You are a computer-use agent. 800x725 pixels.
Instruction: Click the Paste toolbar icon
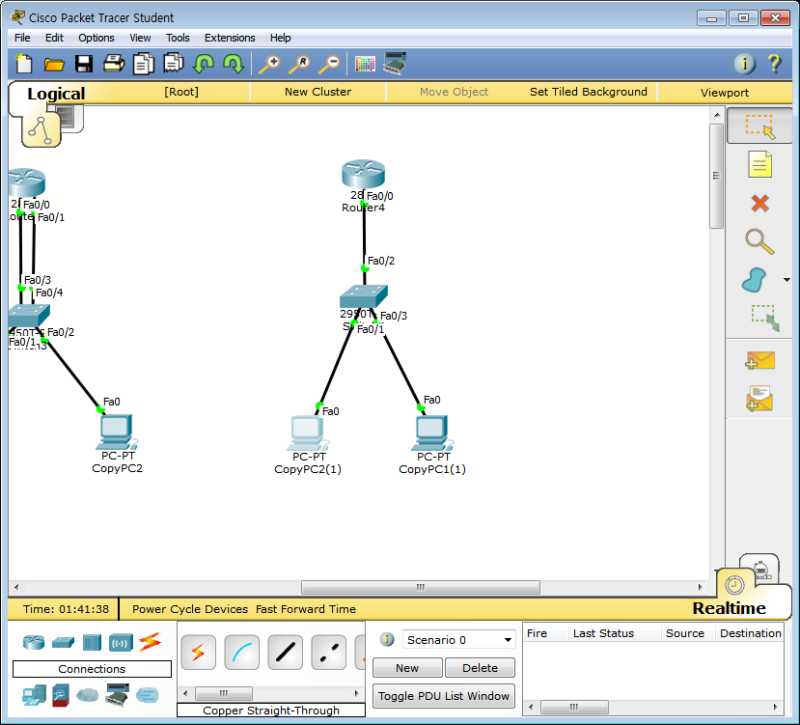pyautogui.click(x=173, y=63)
